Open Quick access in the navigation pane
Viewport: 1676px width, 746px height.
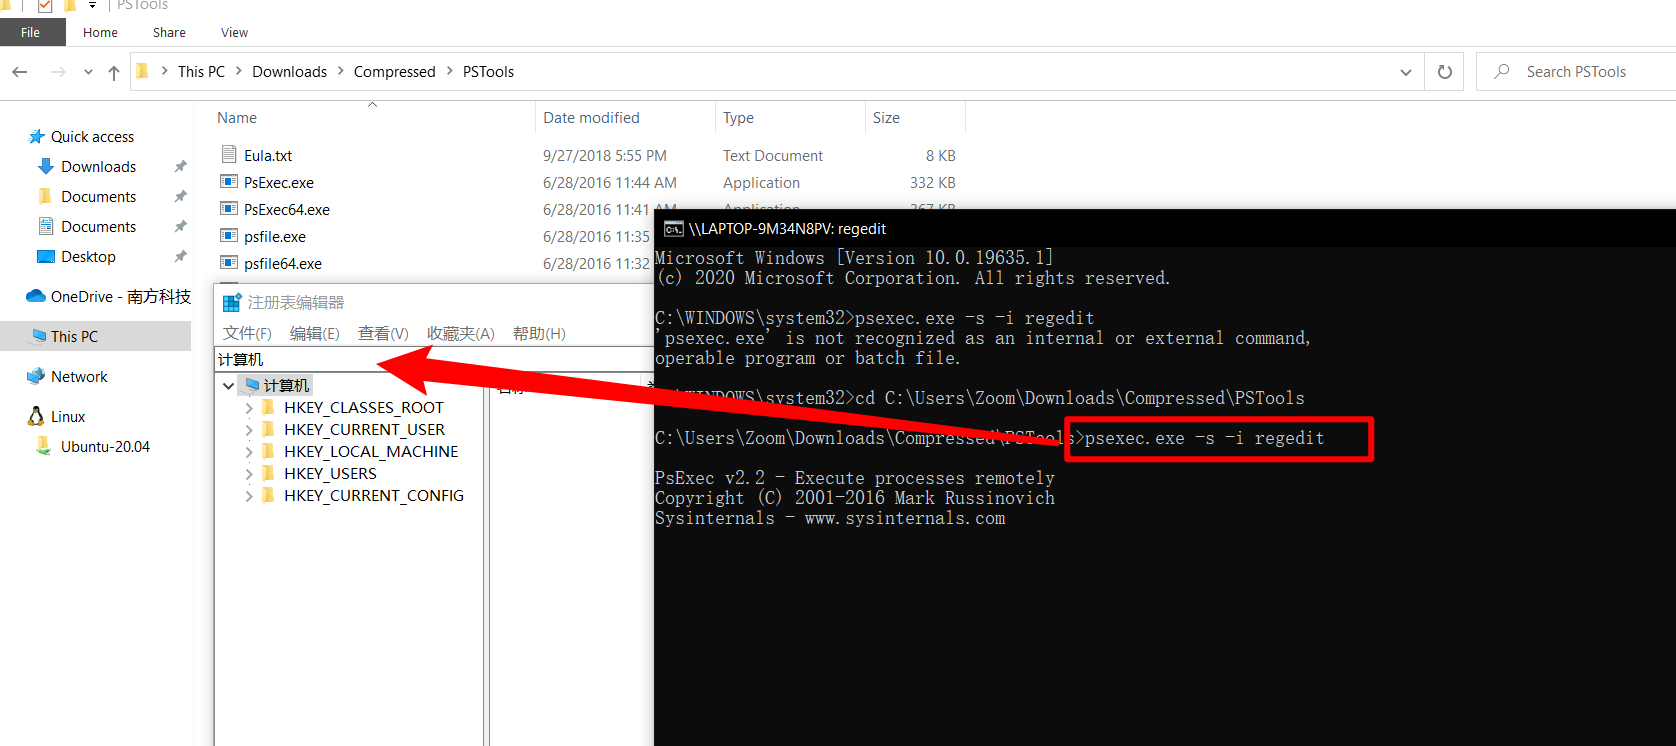[x=92, y=137]
